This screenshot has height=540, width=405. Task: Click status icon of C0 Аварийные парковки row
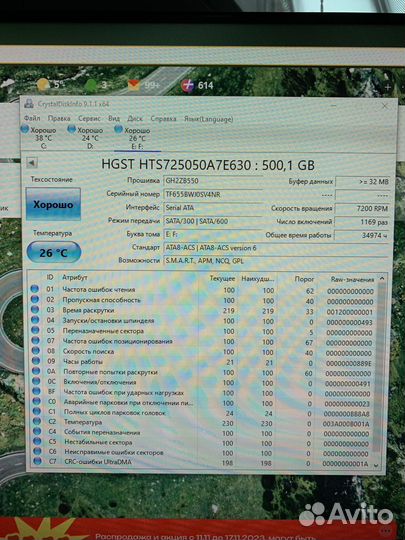[37, 401]
